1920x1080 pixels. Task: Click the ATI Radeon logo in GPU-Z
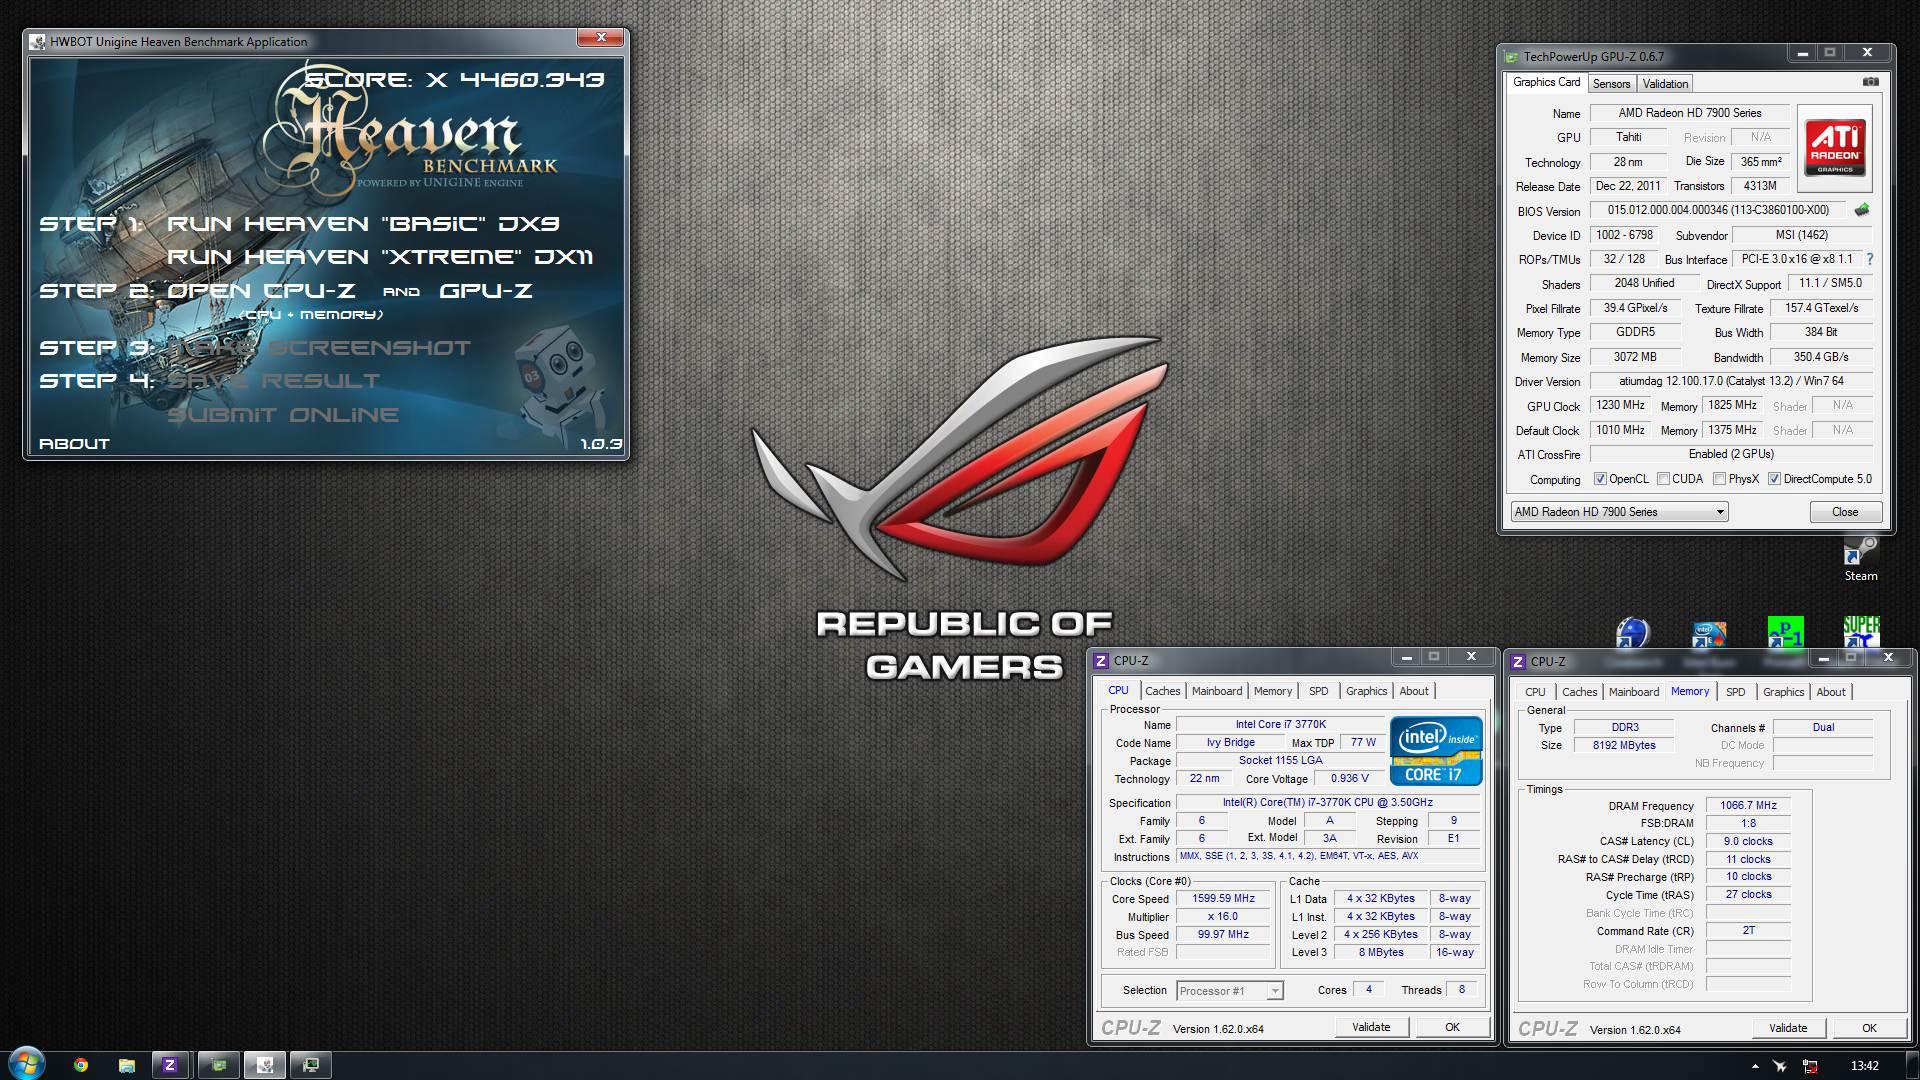[x=1835, y=148]
